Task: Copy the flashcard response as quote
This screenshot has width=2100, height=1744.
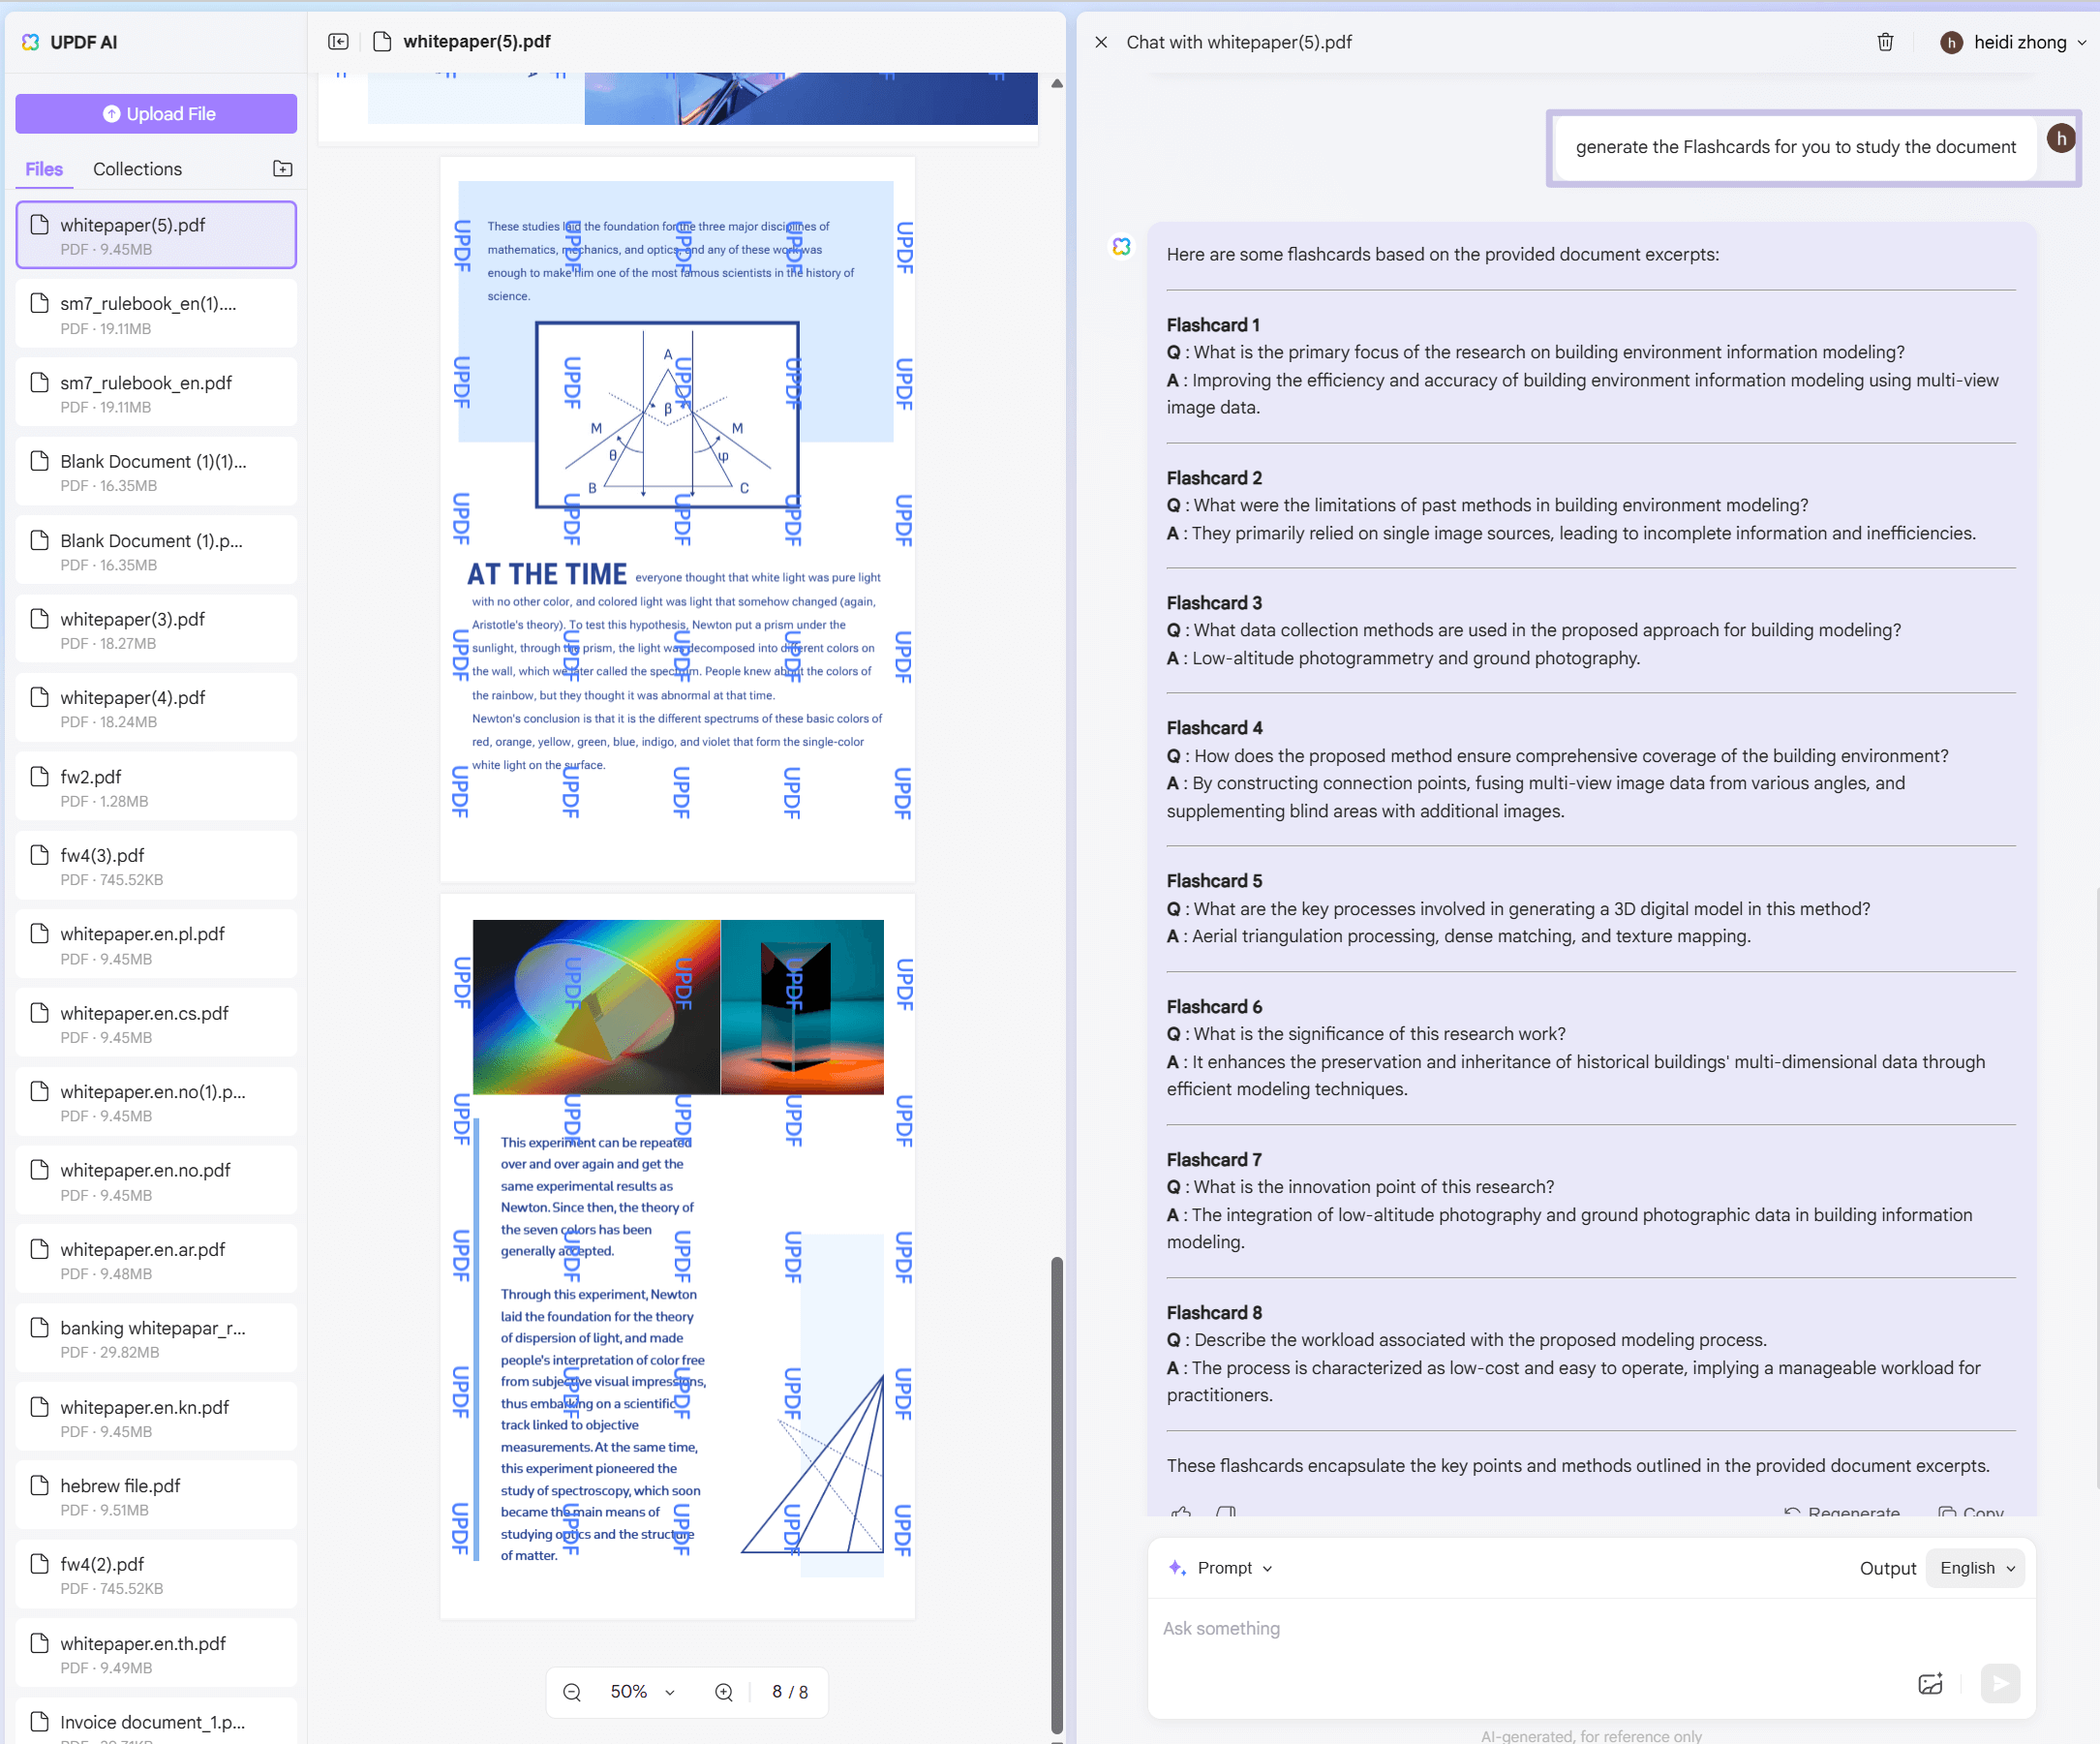Action: coord(1226,1513)
